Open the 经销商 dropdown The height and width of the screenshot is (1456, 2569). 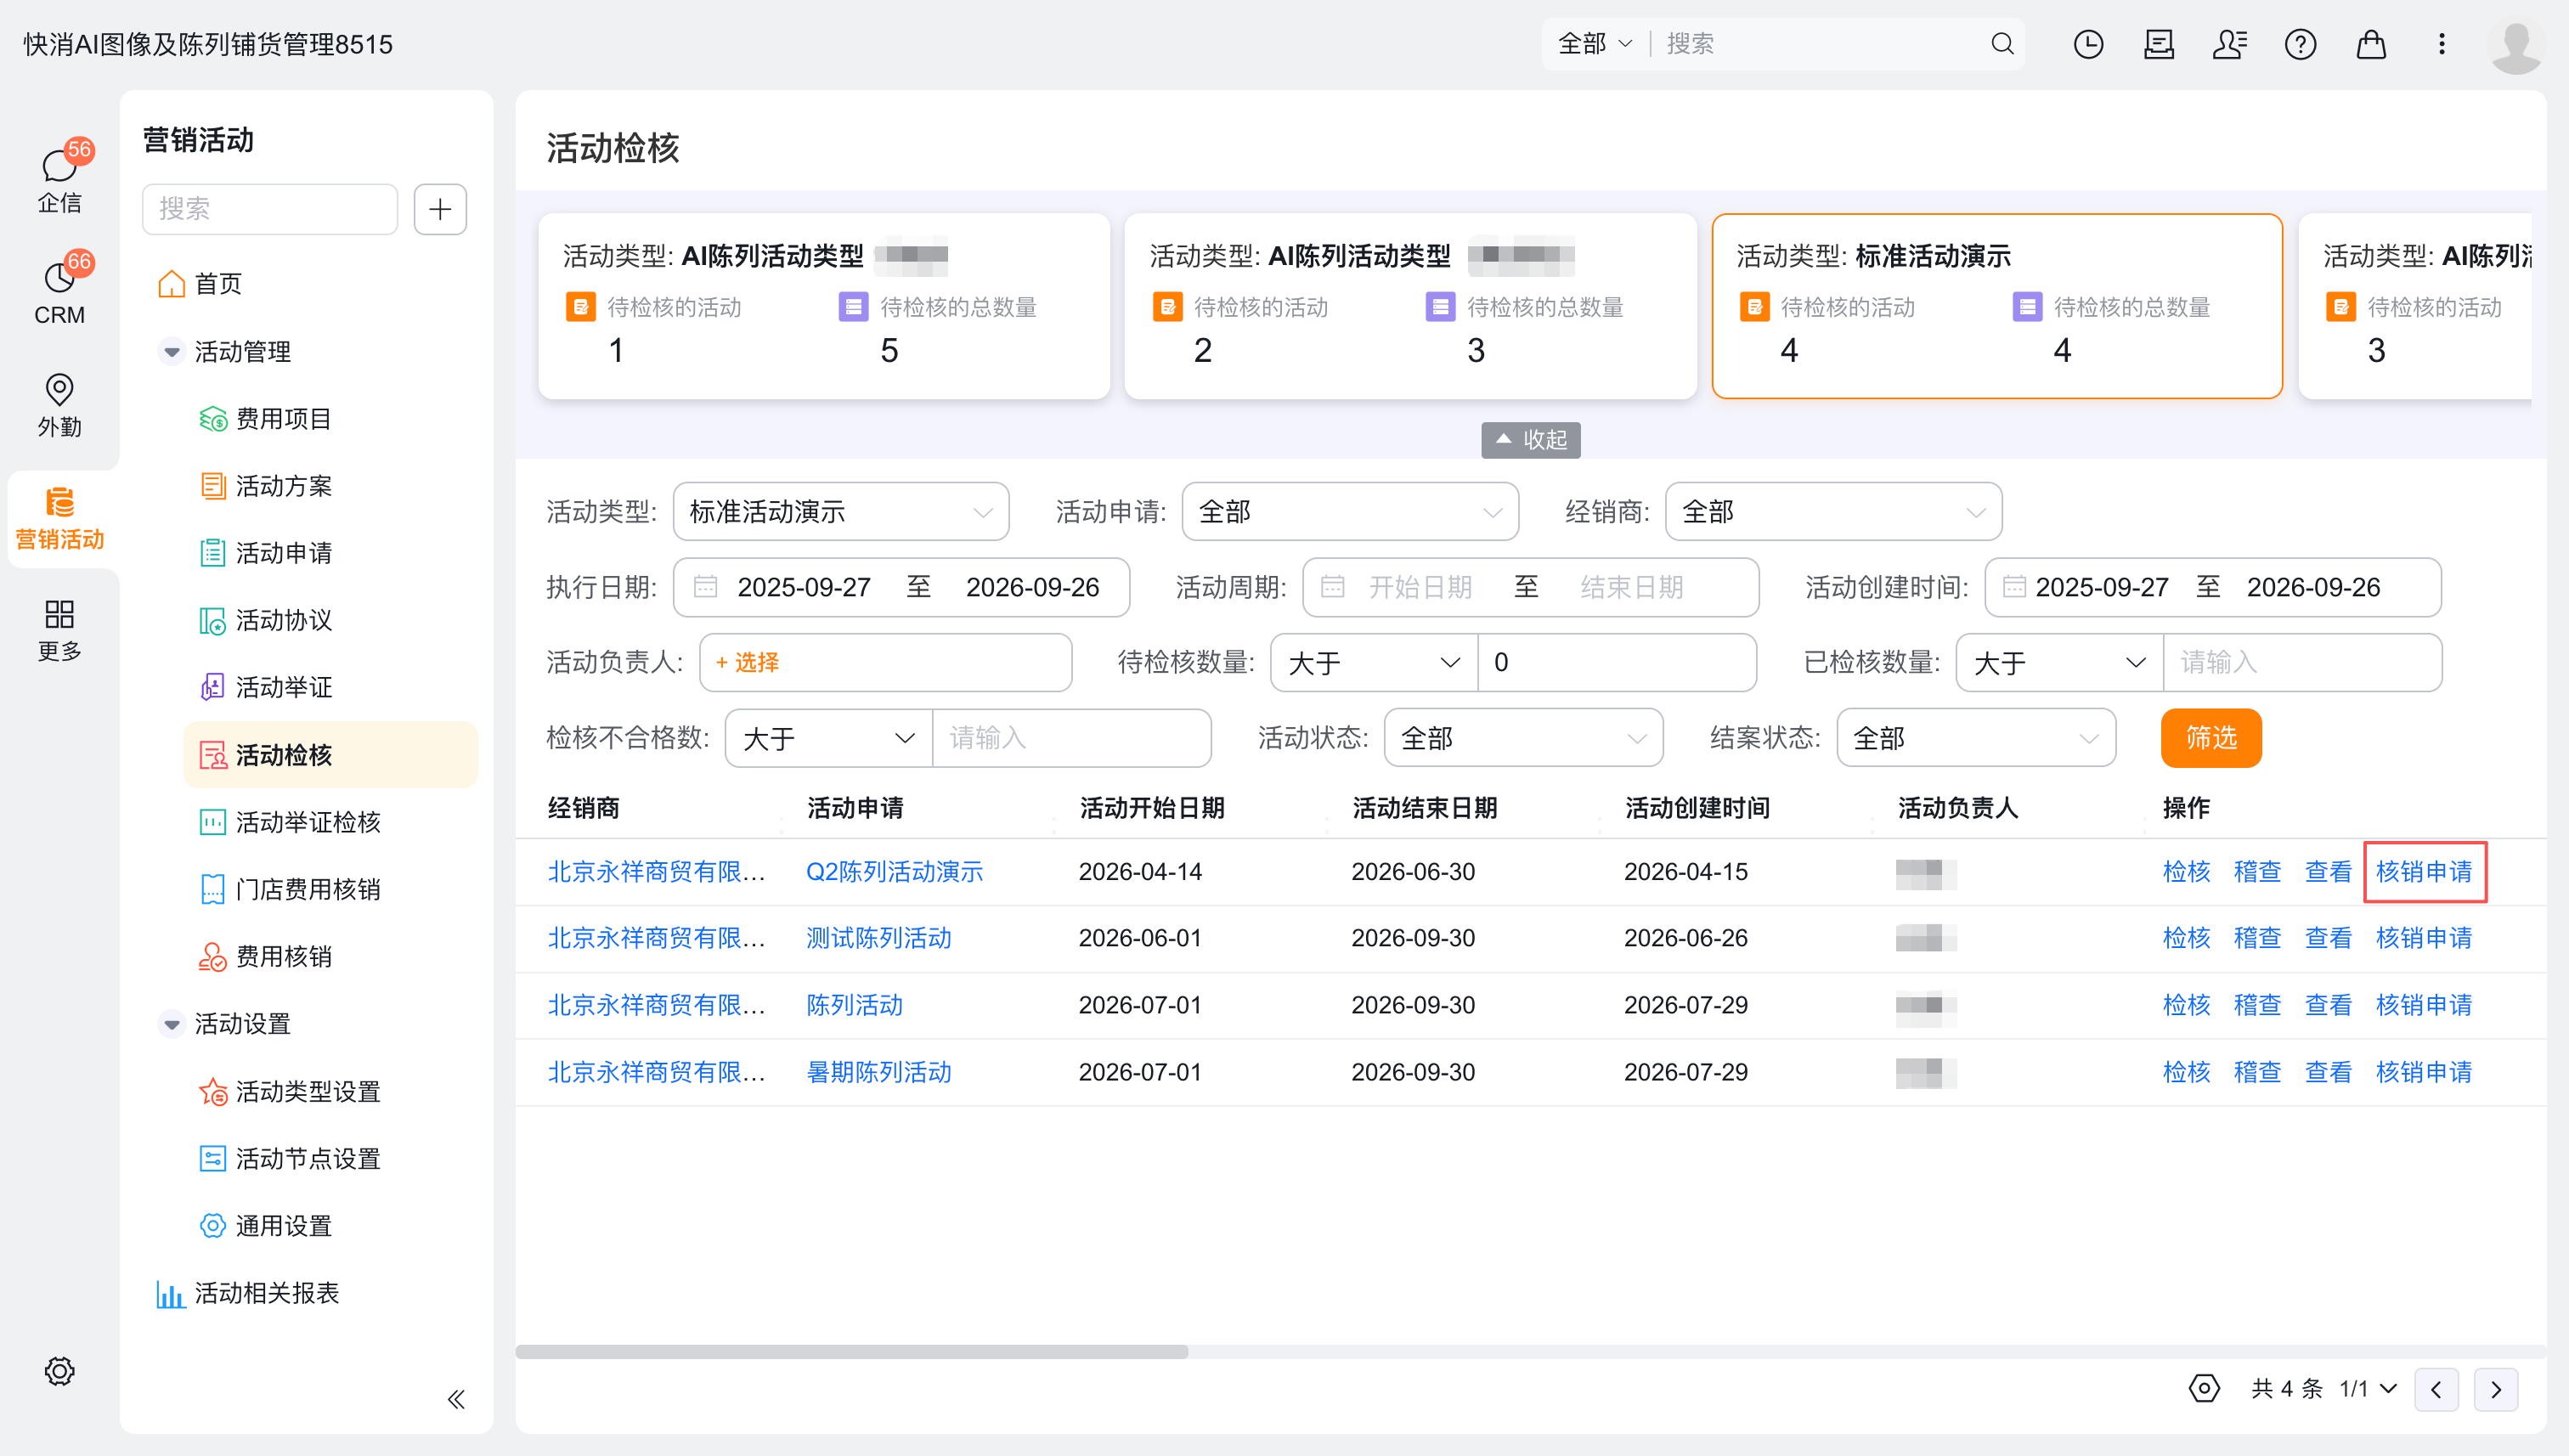(1833, 512)
